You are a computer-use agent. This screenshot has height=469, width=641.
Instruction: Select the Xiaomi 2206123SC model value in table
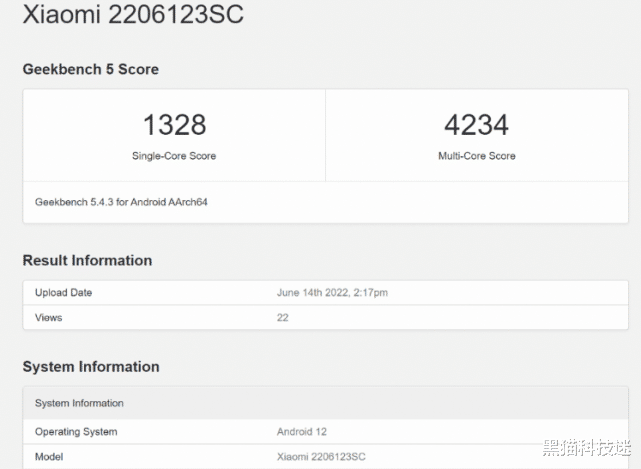(321, 456)
